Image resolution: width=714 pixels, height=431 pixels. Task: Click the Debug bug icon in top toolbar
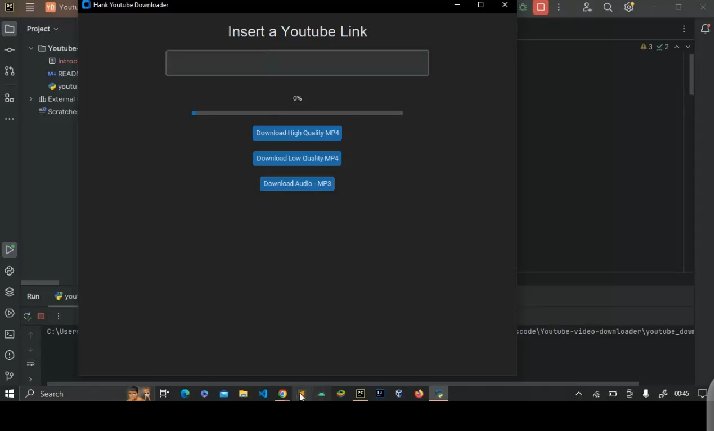523,7
